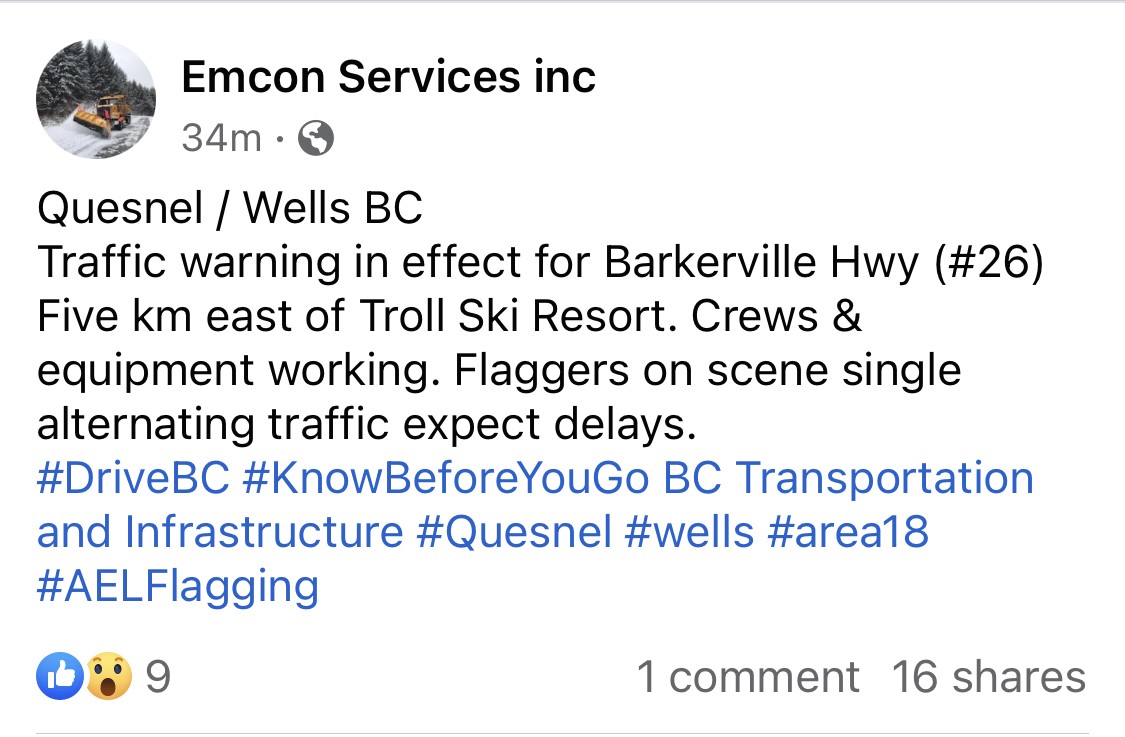Visit BC Transportation and Infrastructure page
The height and width of the screenshot is (737, 1125).
pyautogui.click(x=848, y=478)
